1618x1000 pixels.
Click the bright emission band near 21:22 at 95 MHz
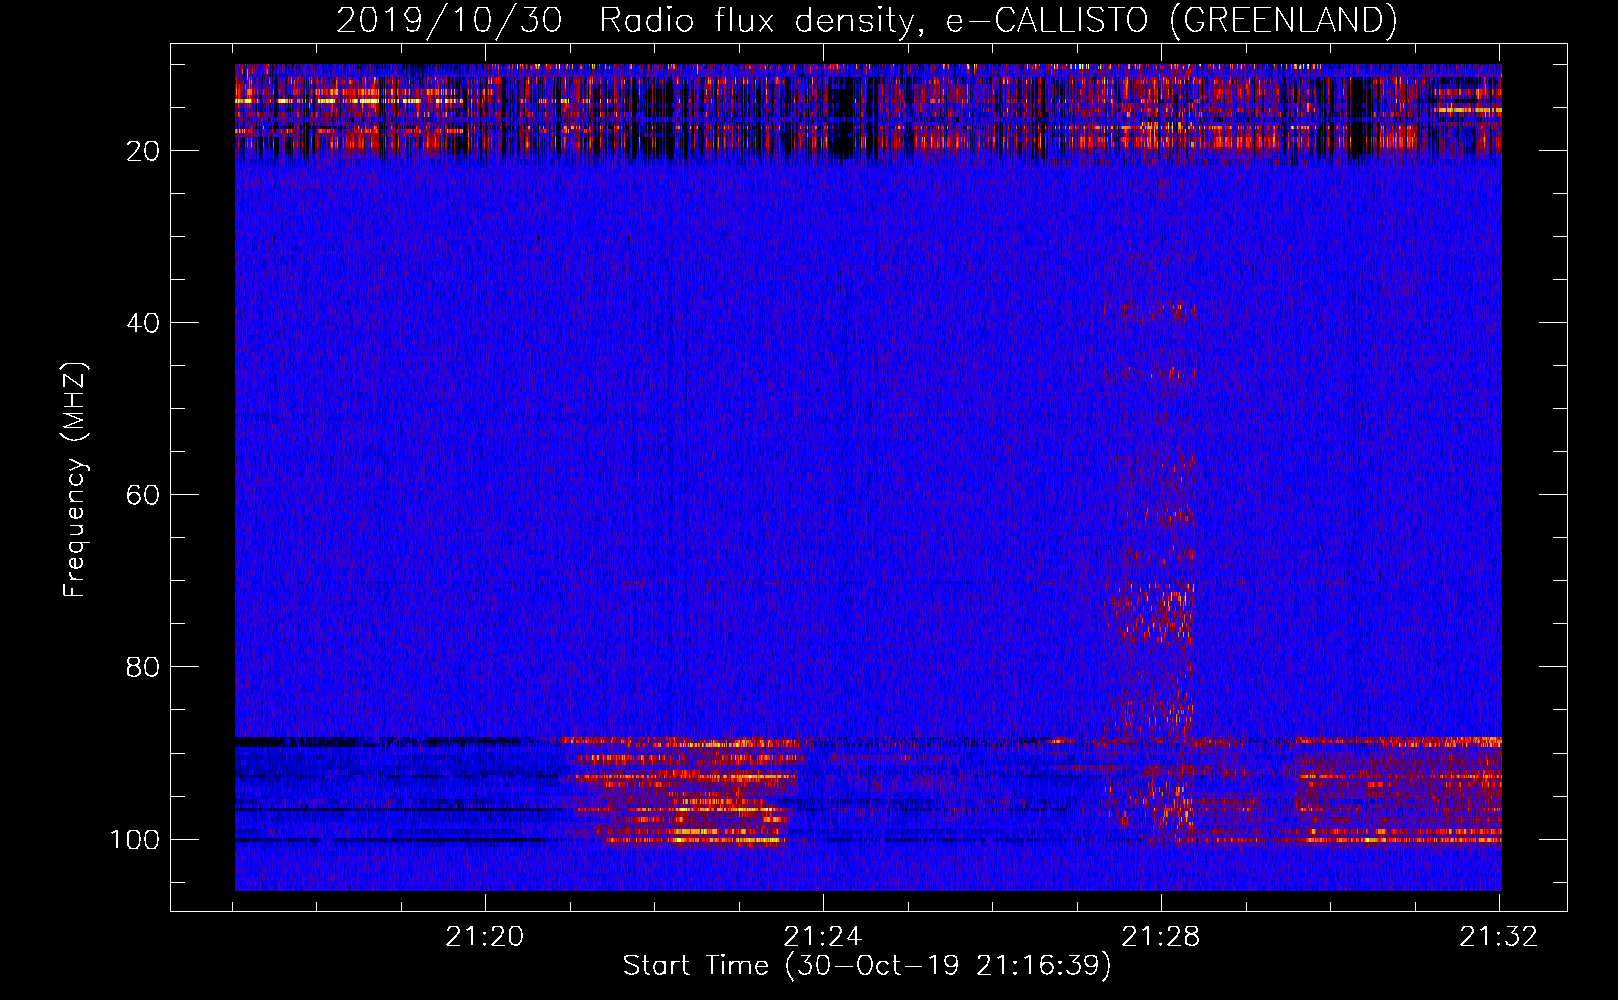pyautogui.click(x=685, y=792)
